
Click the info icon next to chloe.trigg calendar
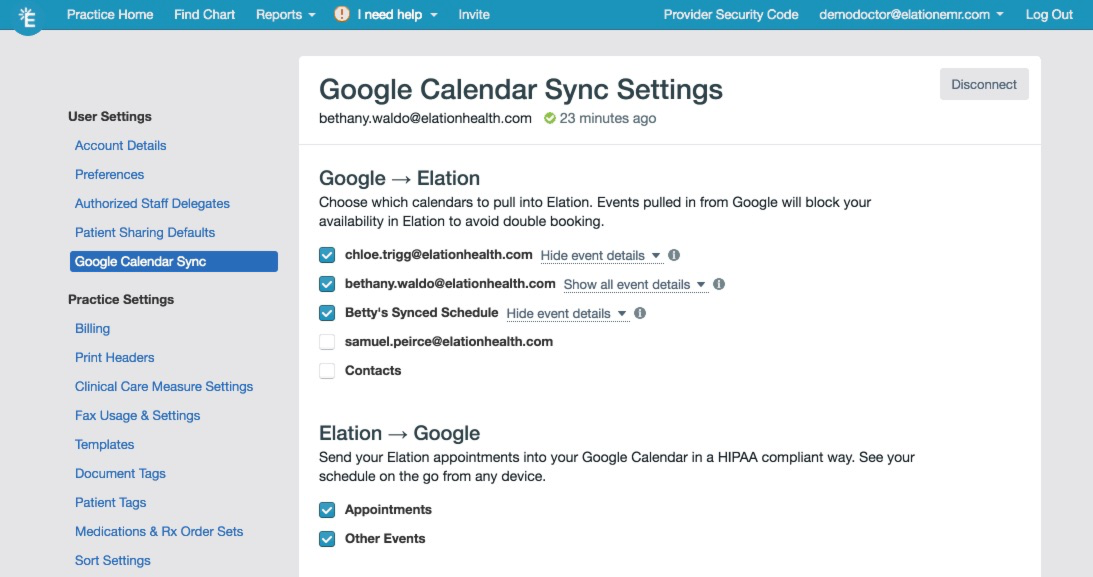point(674,255)
